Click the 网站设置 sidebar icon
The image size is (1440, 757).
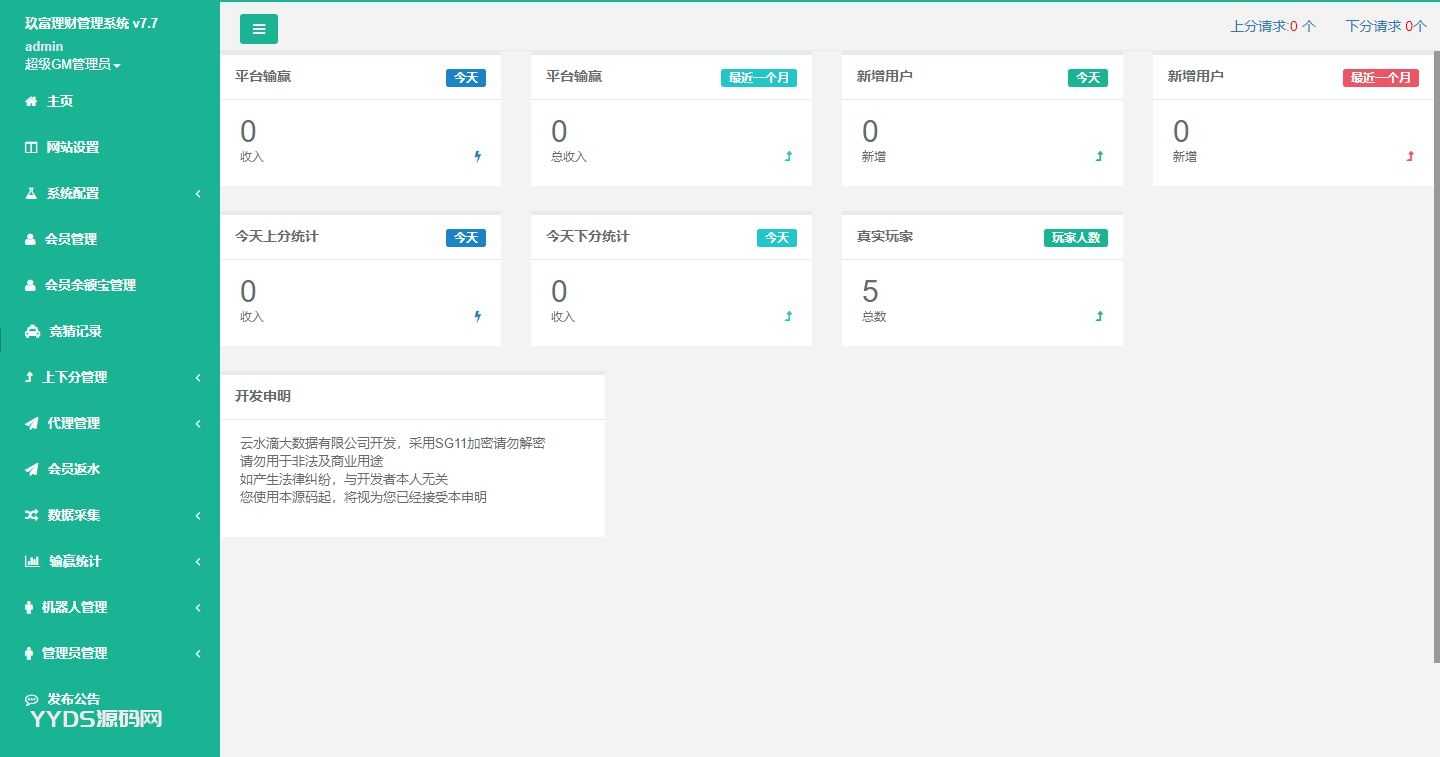(31, 147)
